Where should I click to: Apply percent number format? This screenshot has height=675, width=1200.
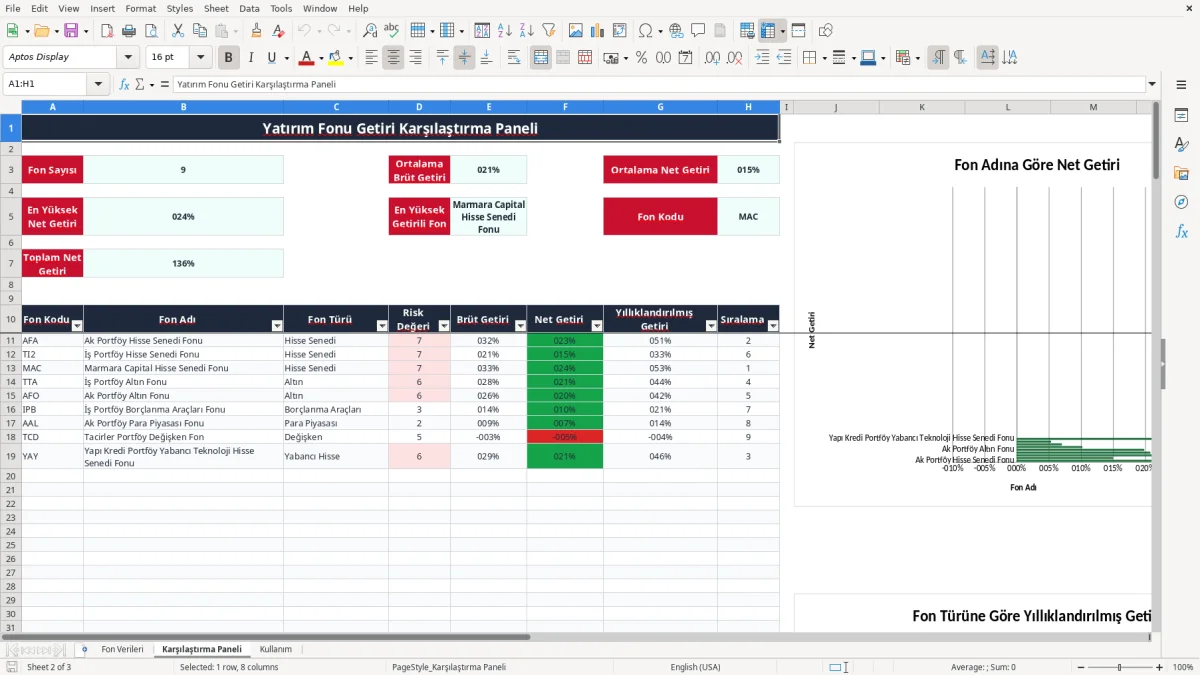[x=641, y=58]
